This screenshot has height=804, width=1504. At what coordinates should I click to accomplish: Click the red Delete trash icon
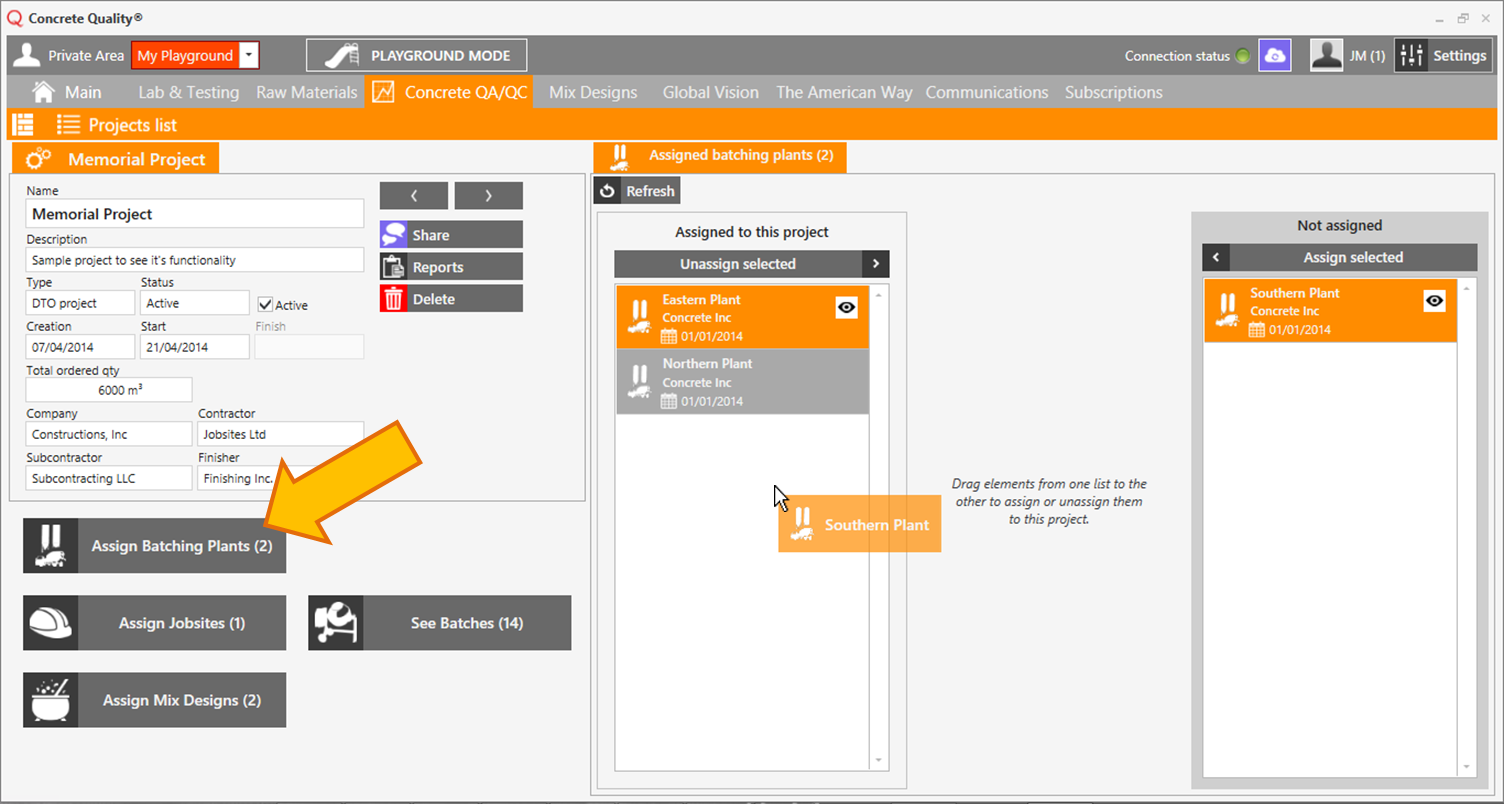pos(393,299)
